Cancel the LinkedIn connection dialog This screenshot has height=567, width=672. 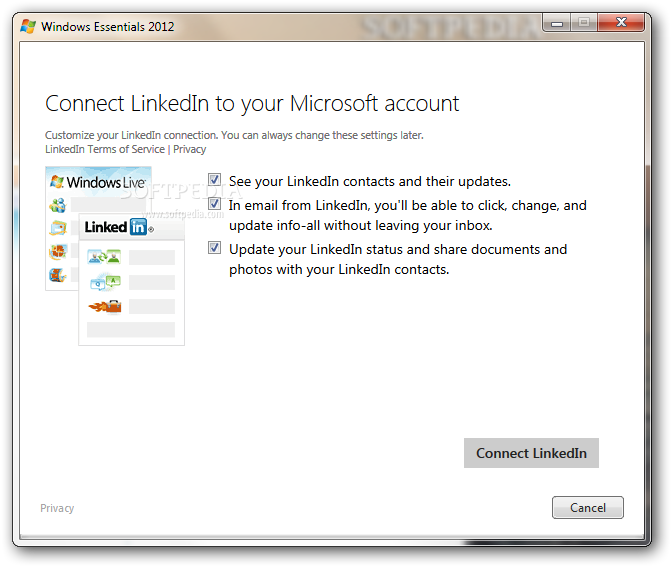(x=588, y=508)
